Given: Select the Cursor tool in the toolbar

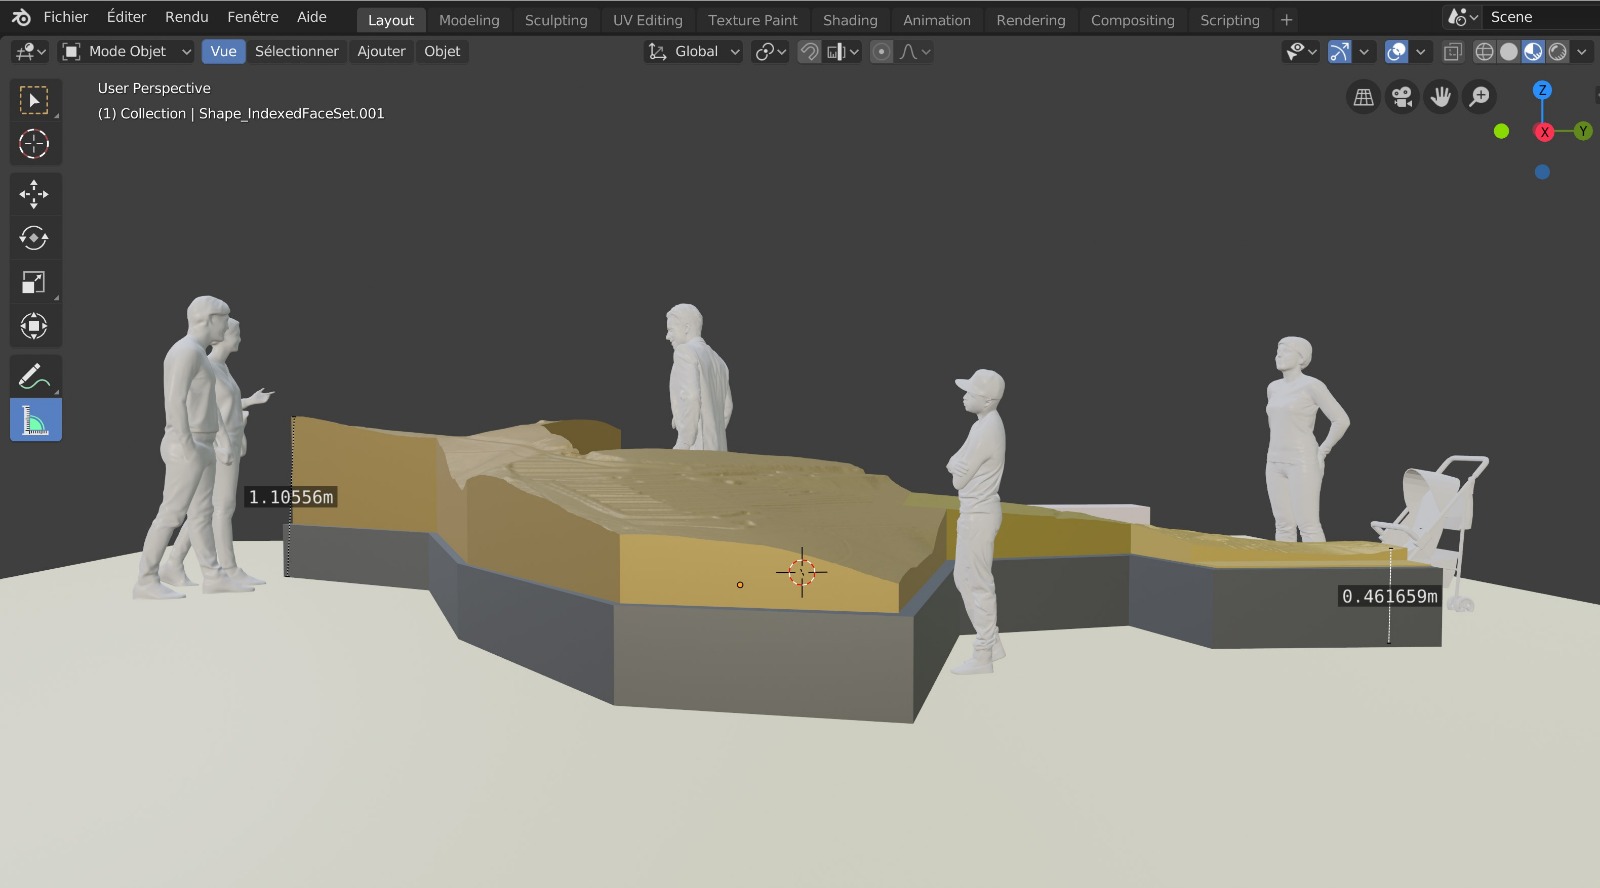Looking at the screenshot, I should (x=34, y=144).
